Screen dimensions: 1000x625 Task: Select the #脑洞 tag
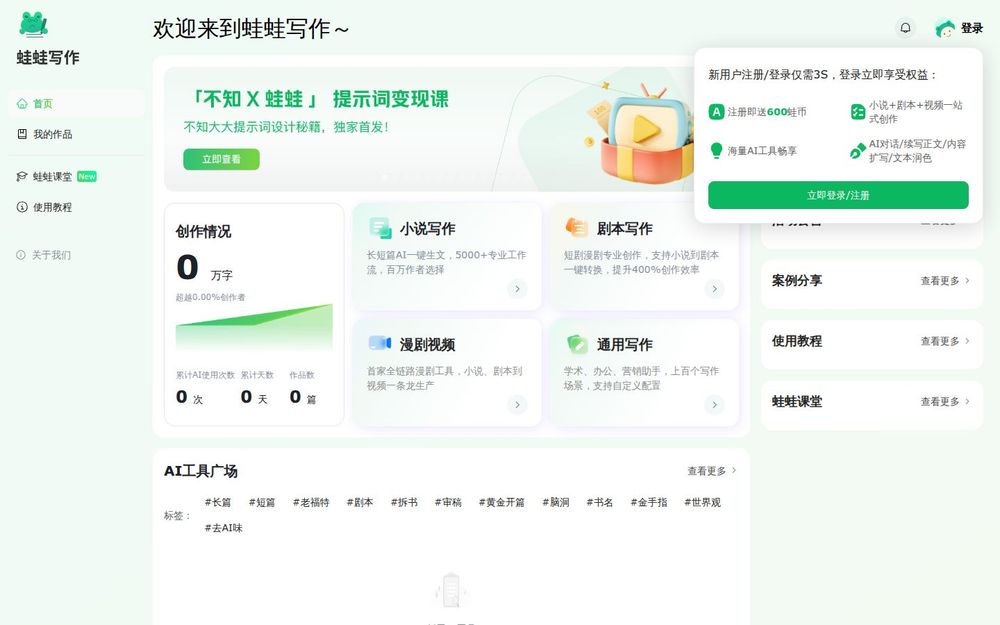[555, 503]
